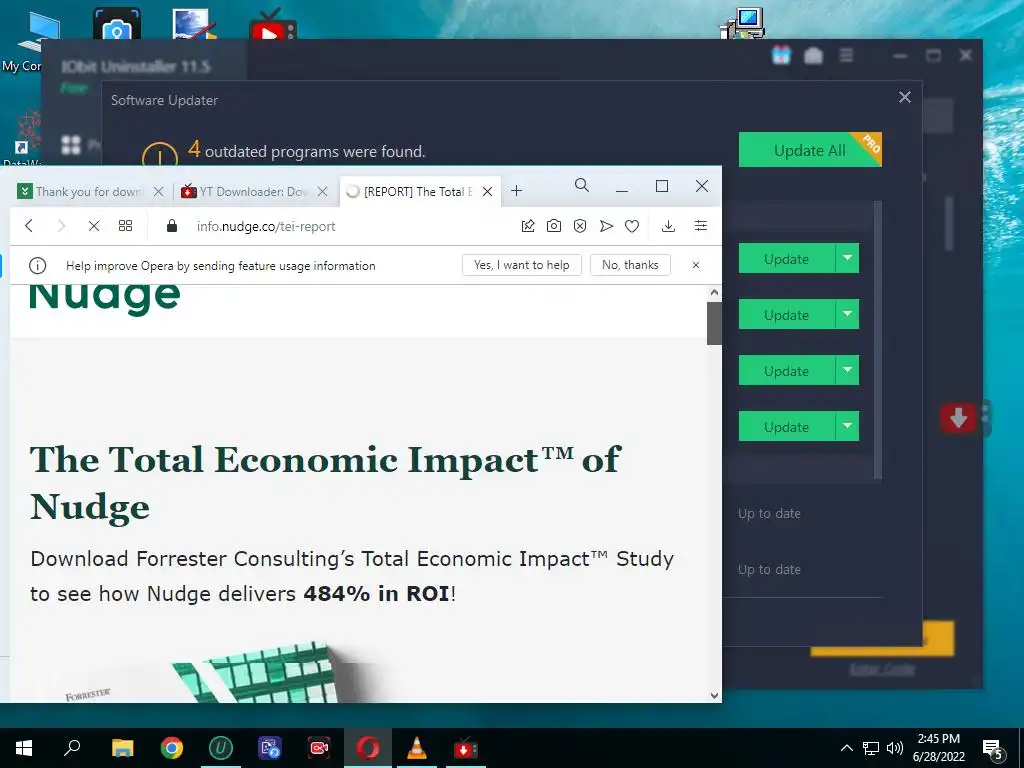Open notification center icon
This screenshot has width=1024, height=768.
(x=993, y=749)
